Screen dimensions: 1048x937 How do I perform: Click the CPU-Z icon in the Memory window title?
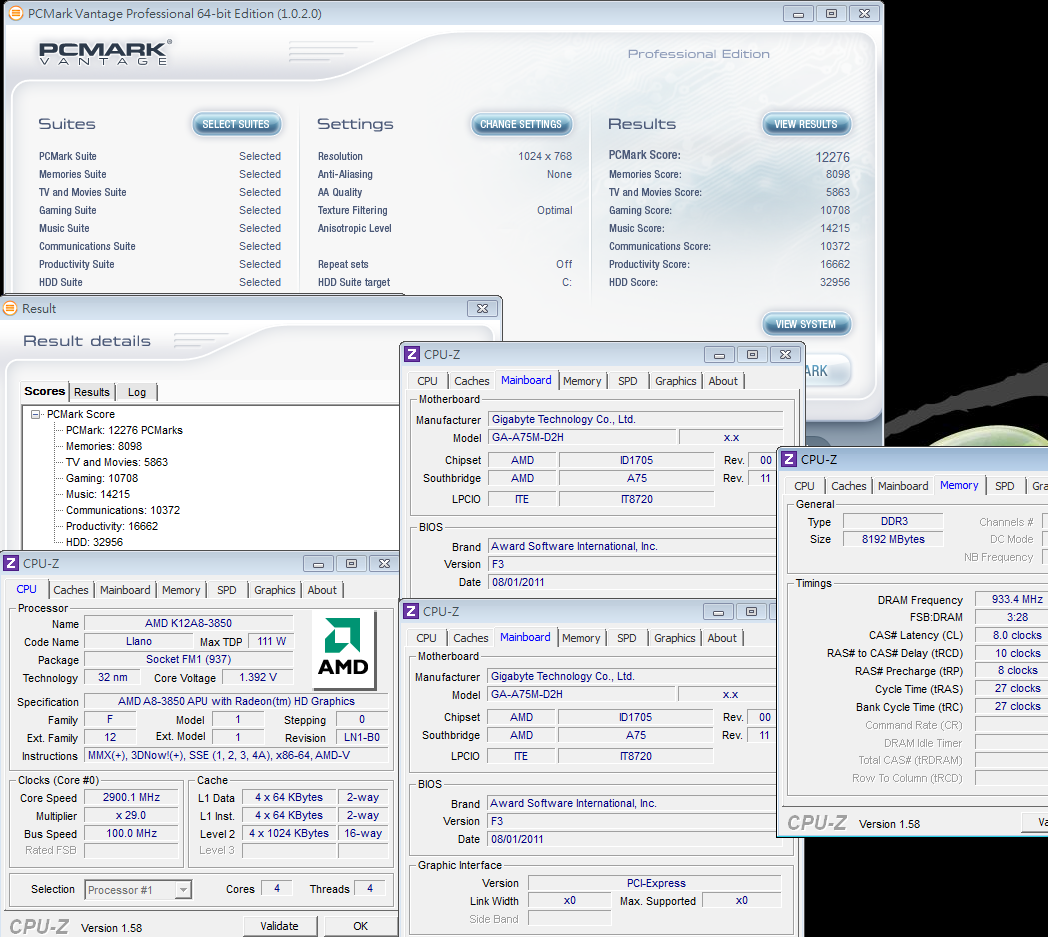(x=789, y=460)
